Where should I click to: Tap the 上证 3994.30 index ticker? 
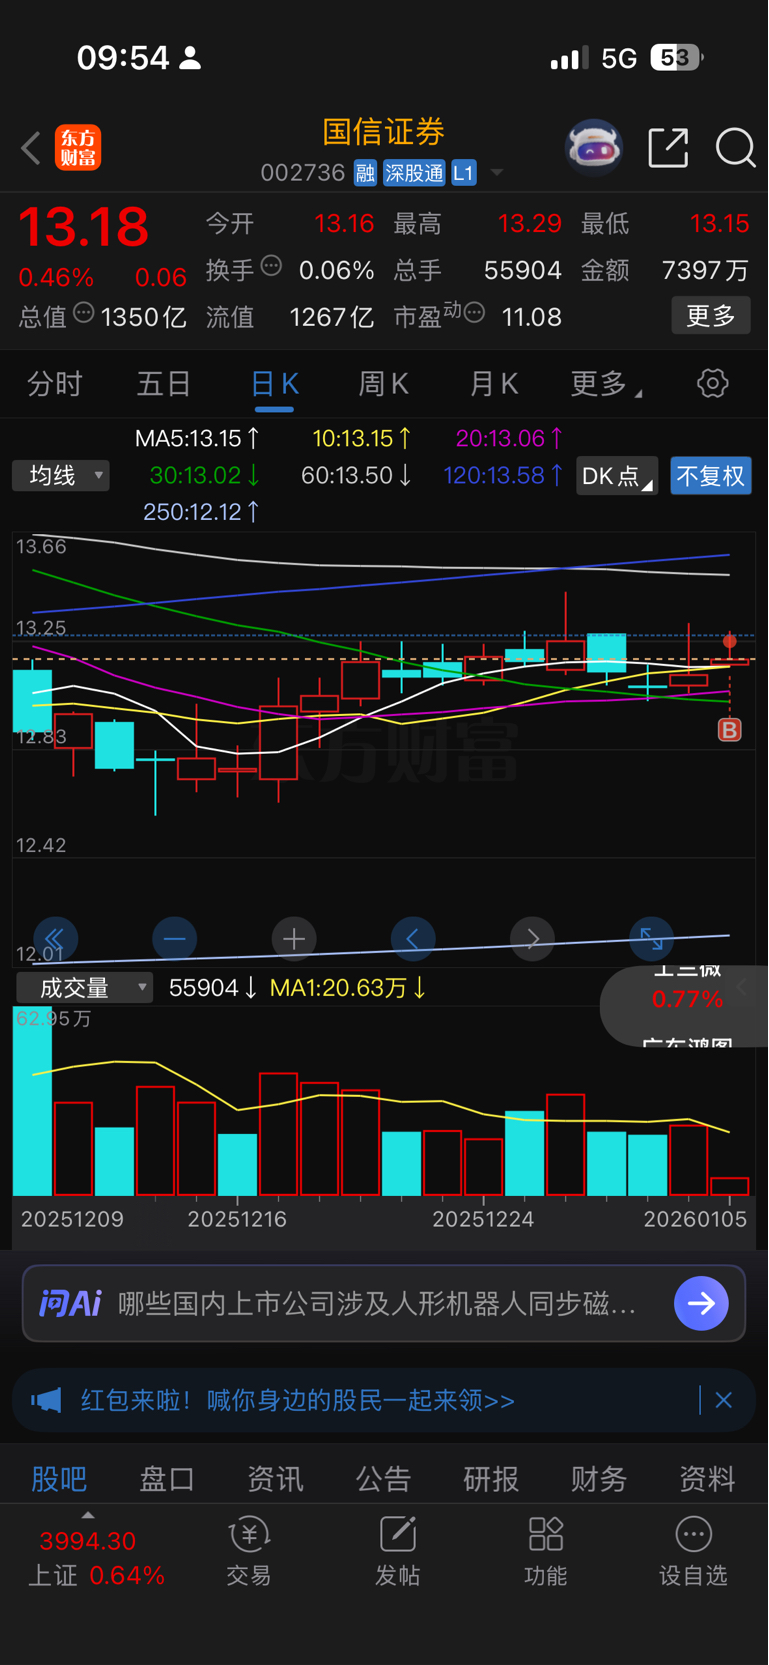[96, 1558]
